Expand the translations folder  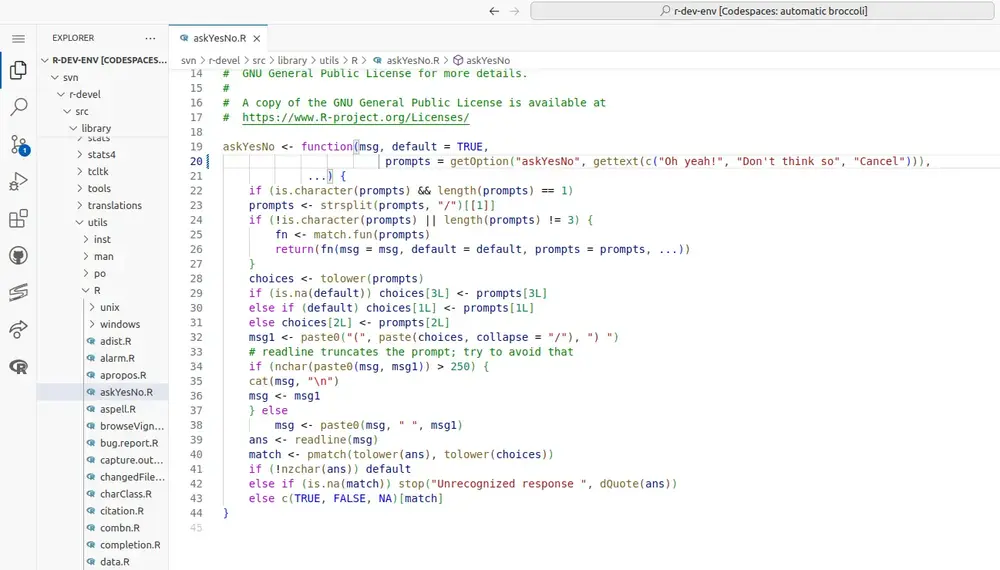[x=114, y=205]
